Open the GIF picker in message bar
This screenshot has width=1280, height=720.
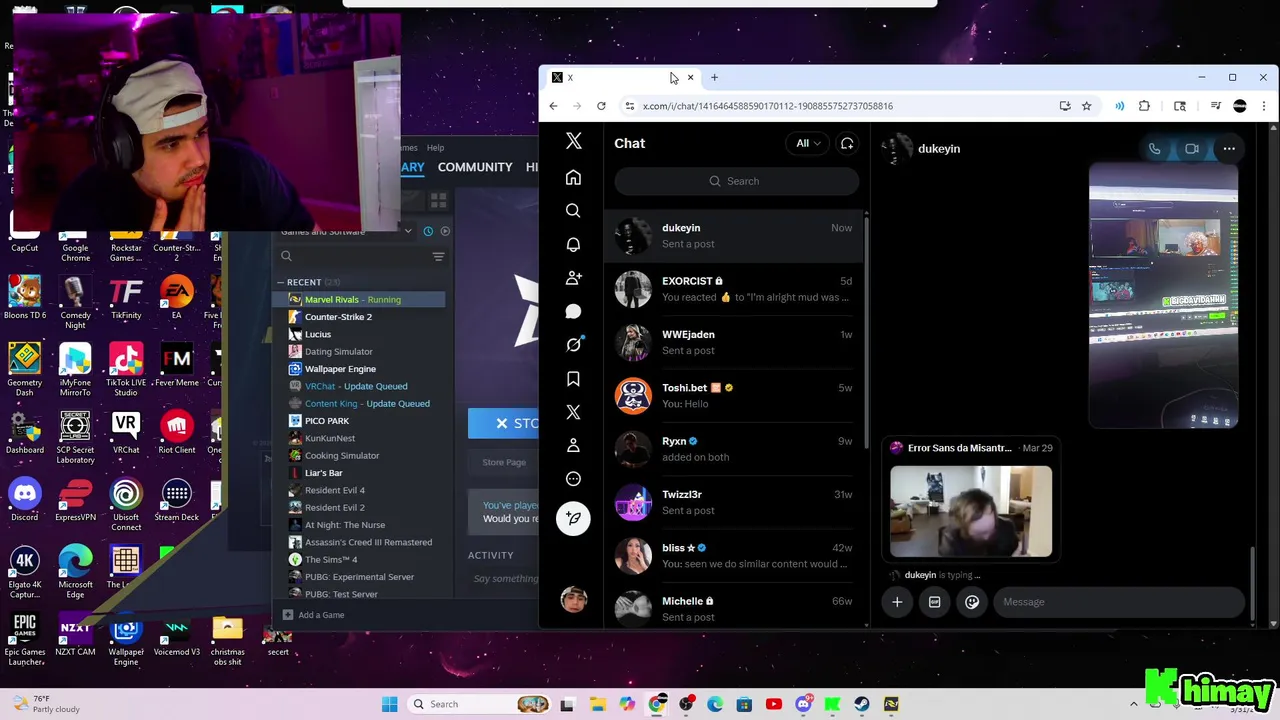click(934, 602)
